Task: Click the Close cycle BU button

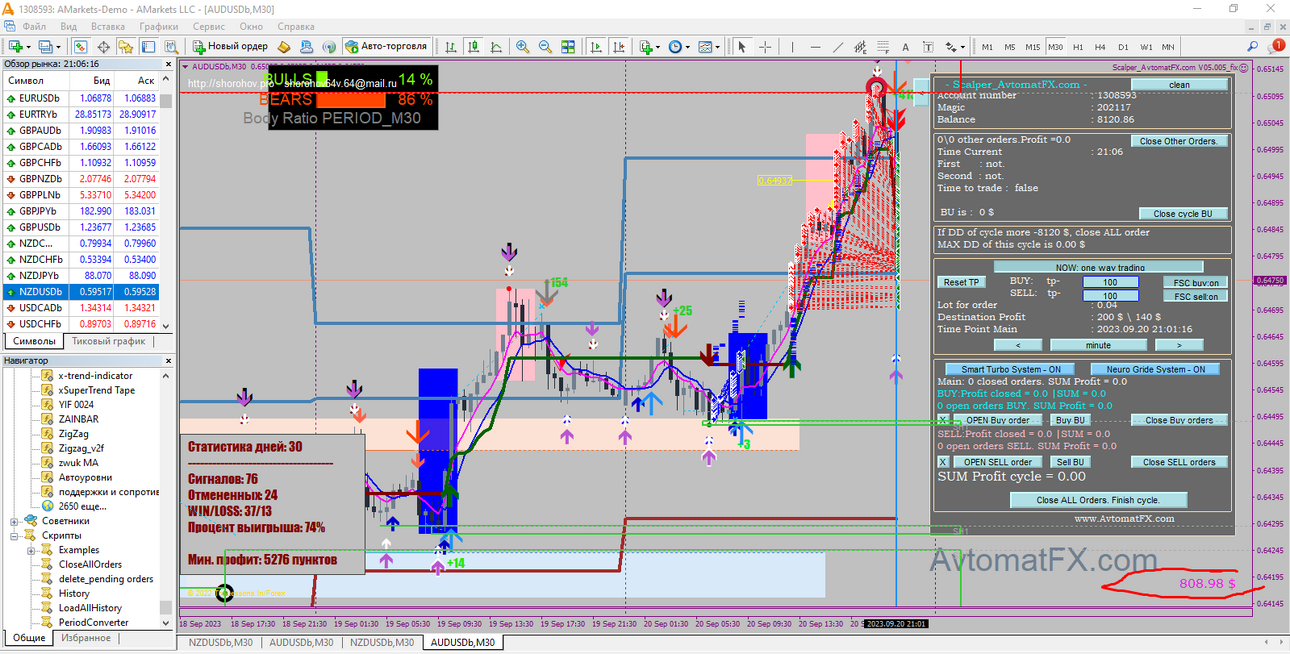Action: pyautogui.click(x=1182, y=213)
